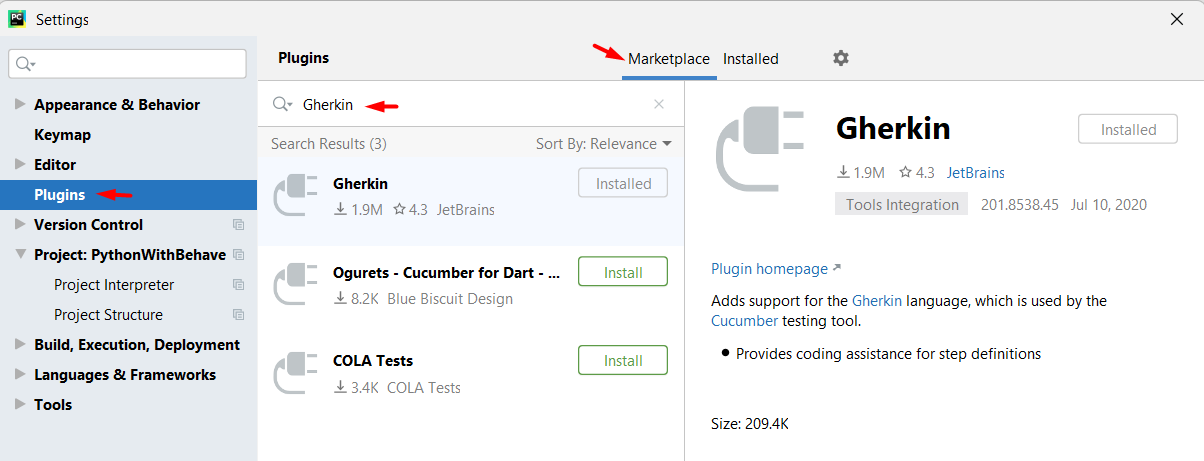Expand the Editor settings section
Image resolution: width=1204 pixels, height=461 pixels.
click(x=20, y=164)
